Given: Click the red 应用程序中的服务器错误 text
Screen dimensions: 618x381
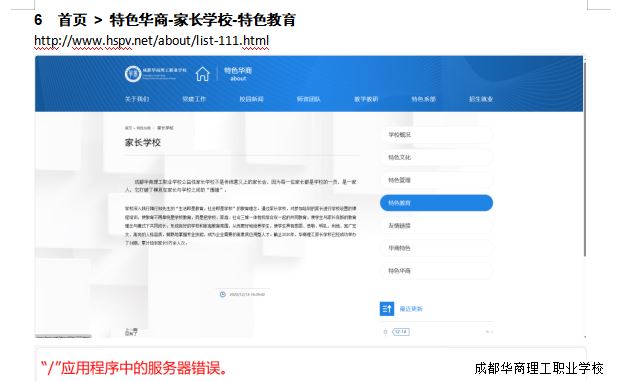Looking at the screenshot, I should pyautogui.click(x=135, y=368).
